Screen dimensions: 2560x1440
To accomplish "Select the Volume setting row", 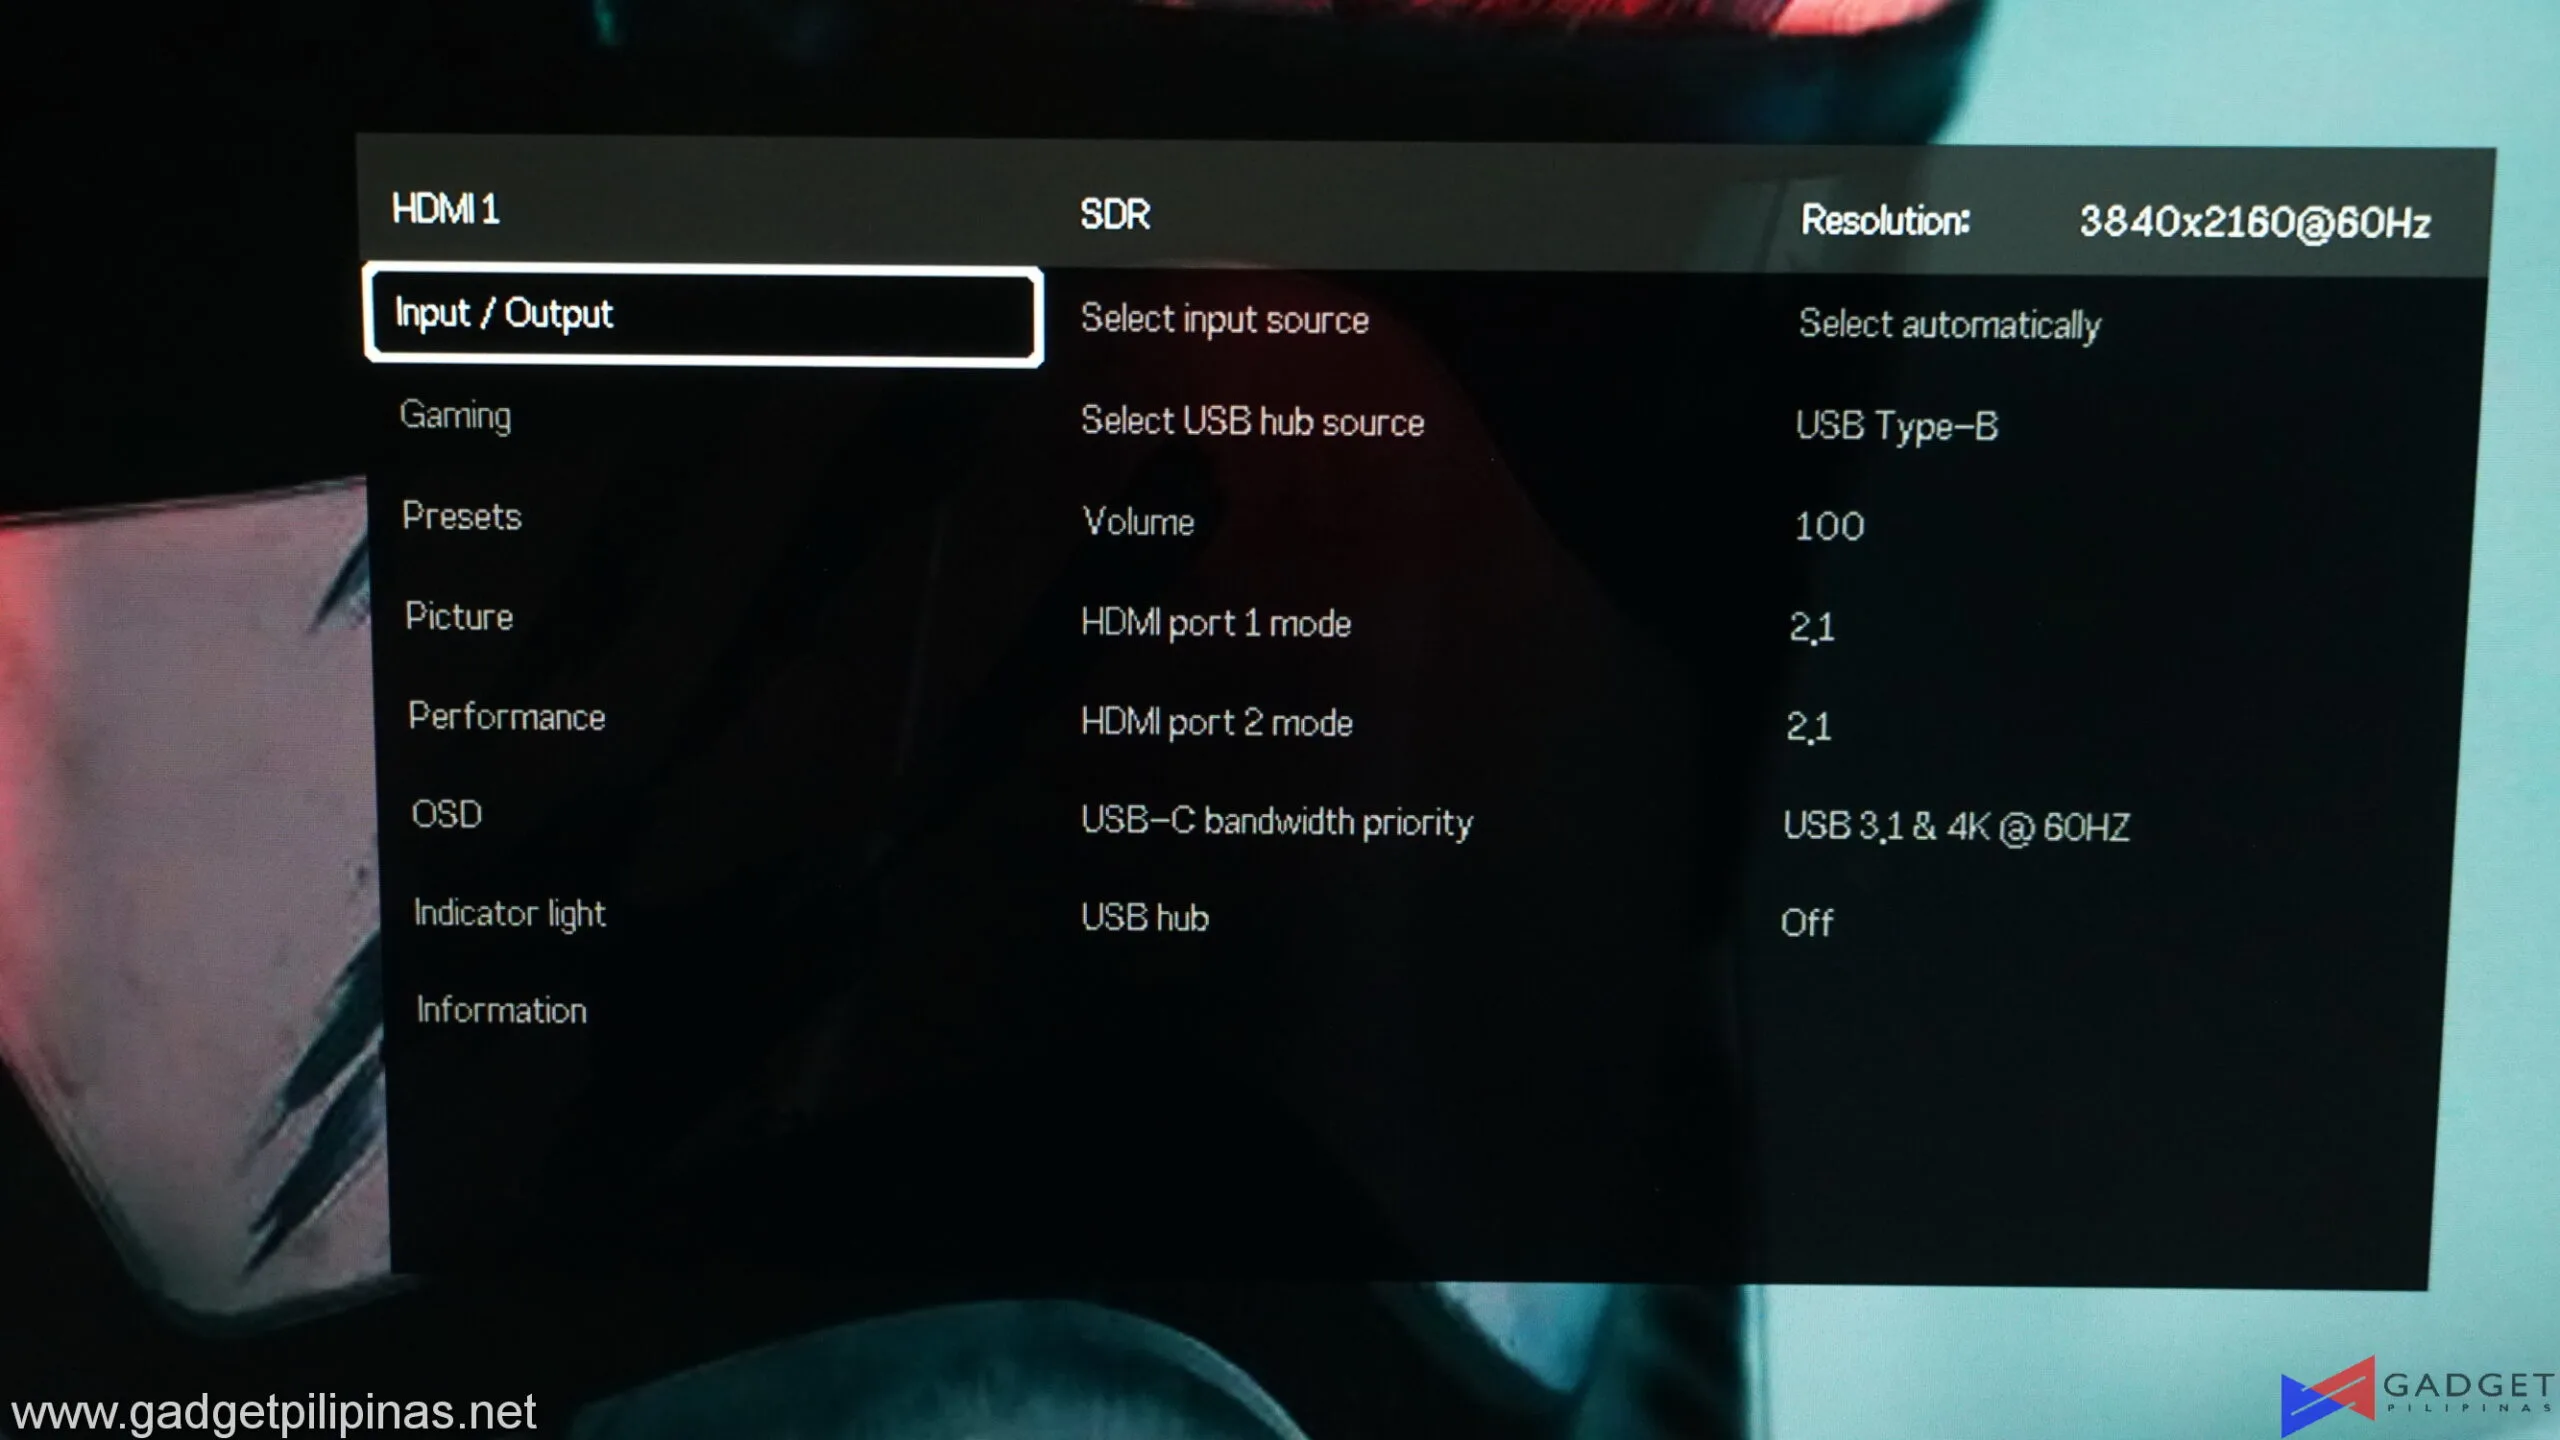I will point(1138,521).
